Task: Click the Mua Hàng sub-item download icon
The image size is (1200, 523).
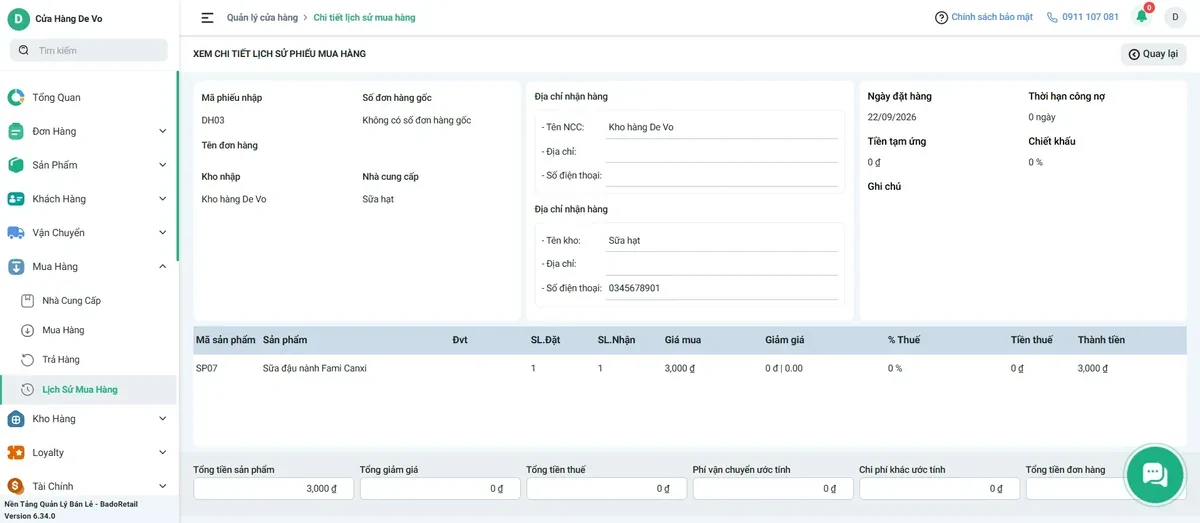Action: click(x=28, y=330)
